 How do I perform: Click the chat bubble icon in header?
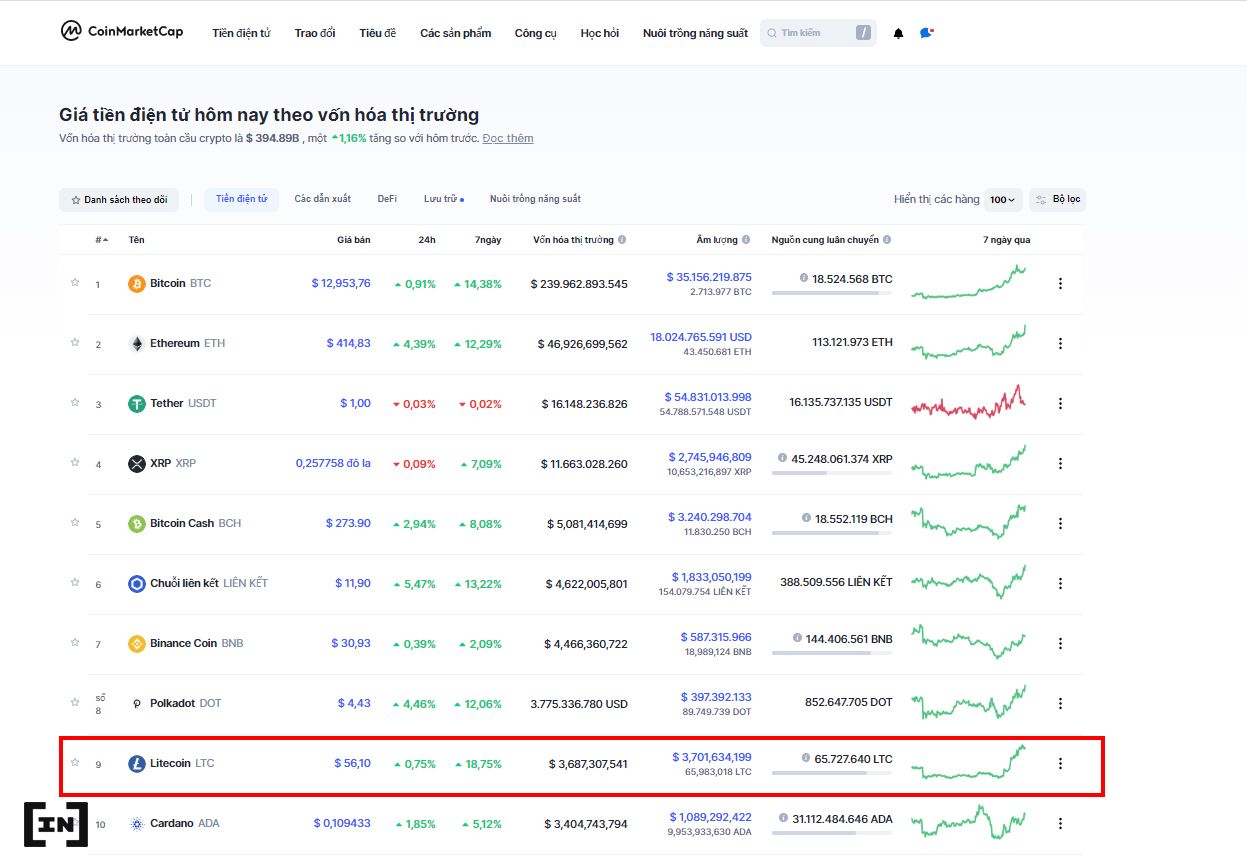coord(927,33)
